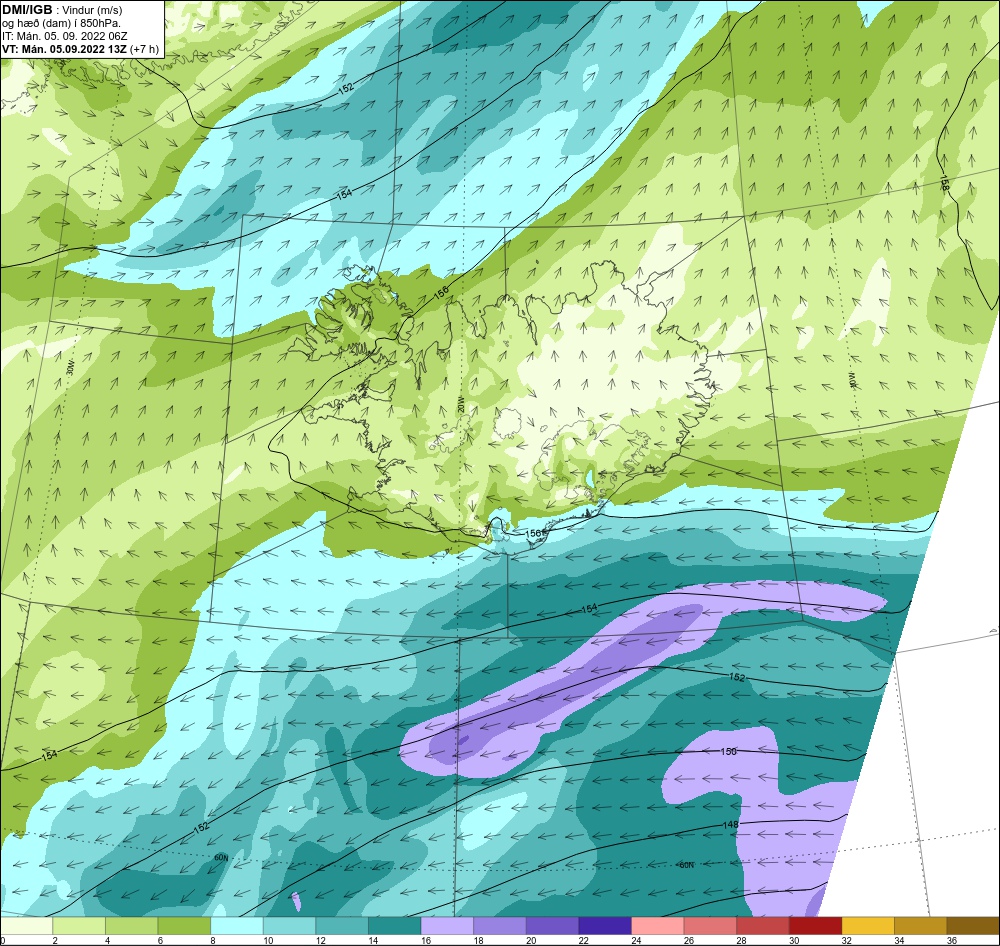This screenshot has width=1000, height=946.
Task: Select the 26–28 m/s salmon legend swatch
Action: (710, 926)
